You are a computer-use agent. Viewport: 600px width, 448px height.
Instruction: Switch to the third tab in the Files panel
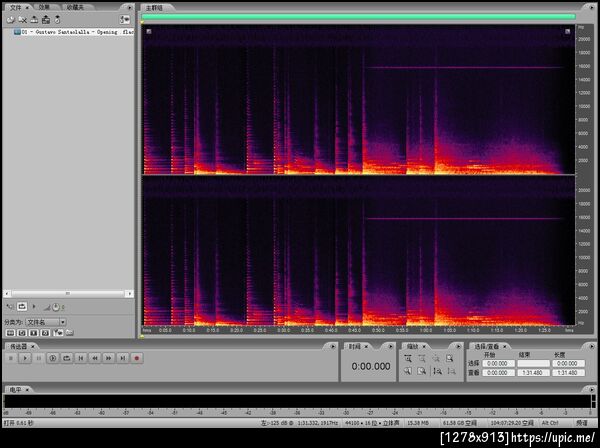(x=75, y=7)
